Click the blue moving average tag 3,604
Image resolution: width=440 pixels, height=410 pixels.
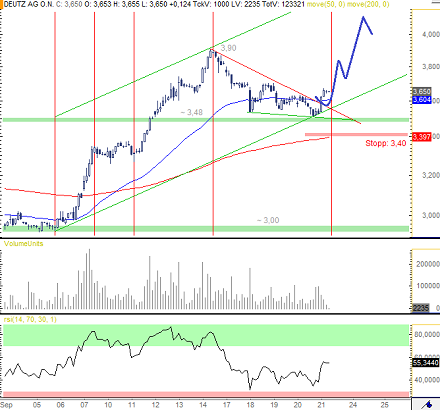pyautogui.click(x=422, y=100)
